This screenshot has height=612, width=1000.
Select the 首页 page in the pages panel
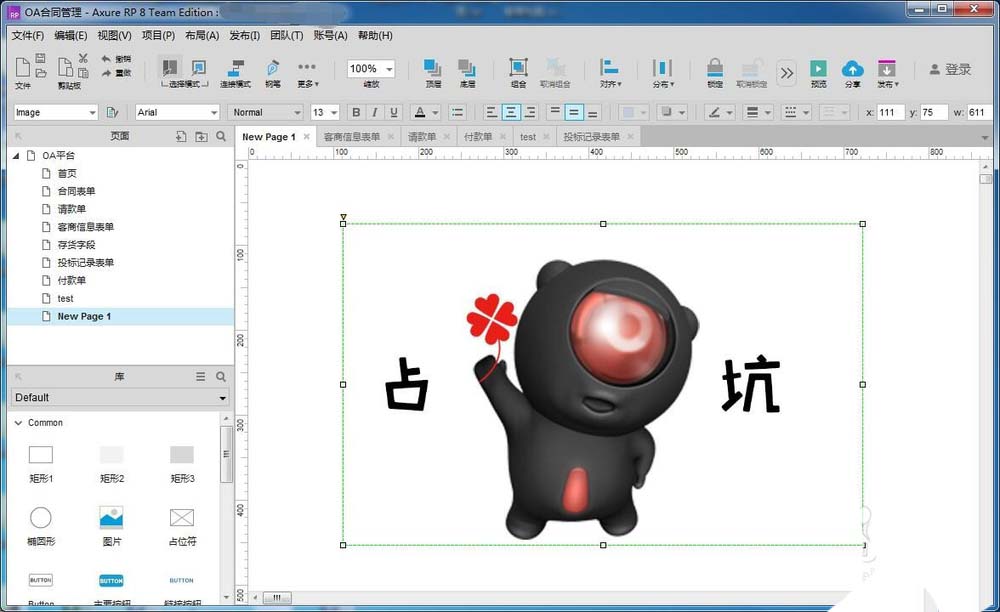click(66, 173)
